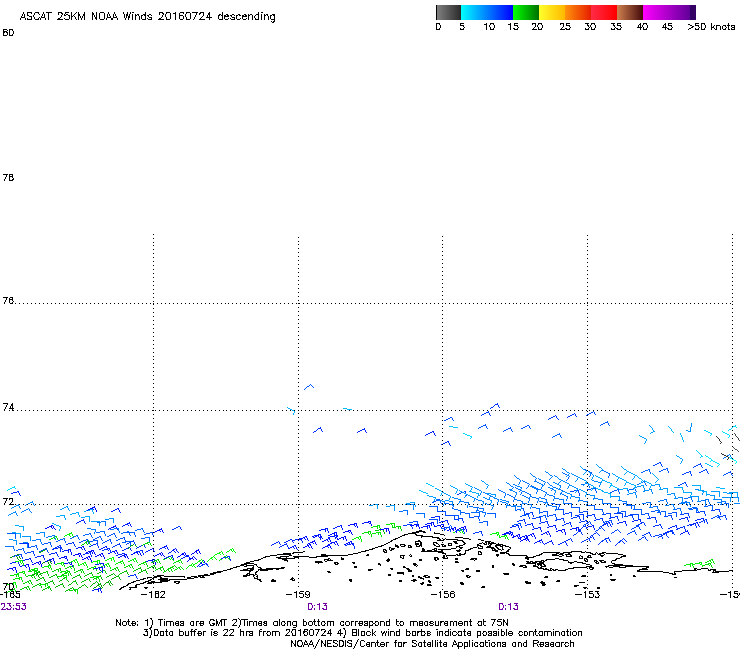
Task: Click the magenta-purple 40-50 knots legend swatch
Action: pos(669,12)
